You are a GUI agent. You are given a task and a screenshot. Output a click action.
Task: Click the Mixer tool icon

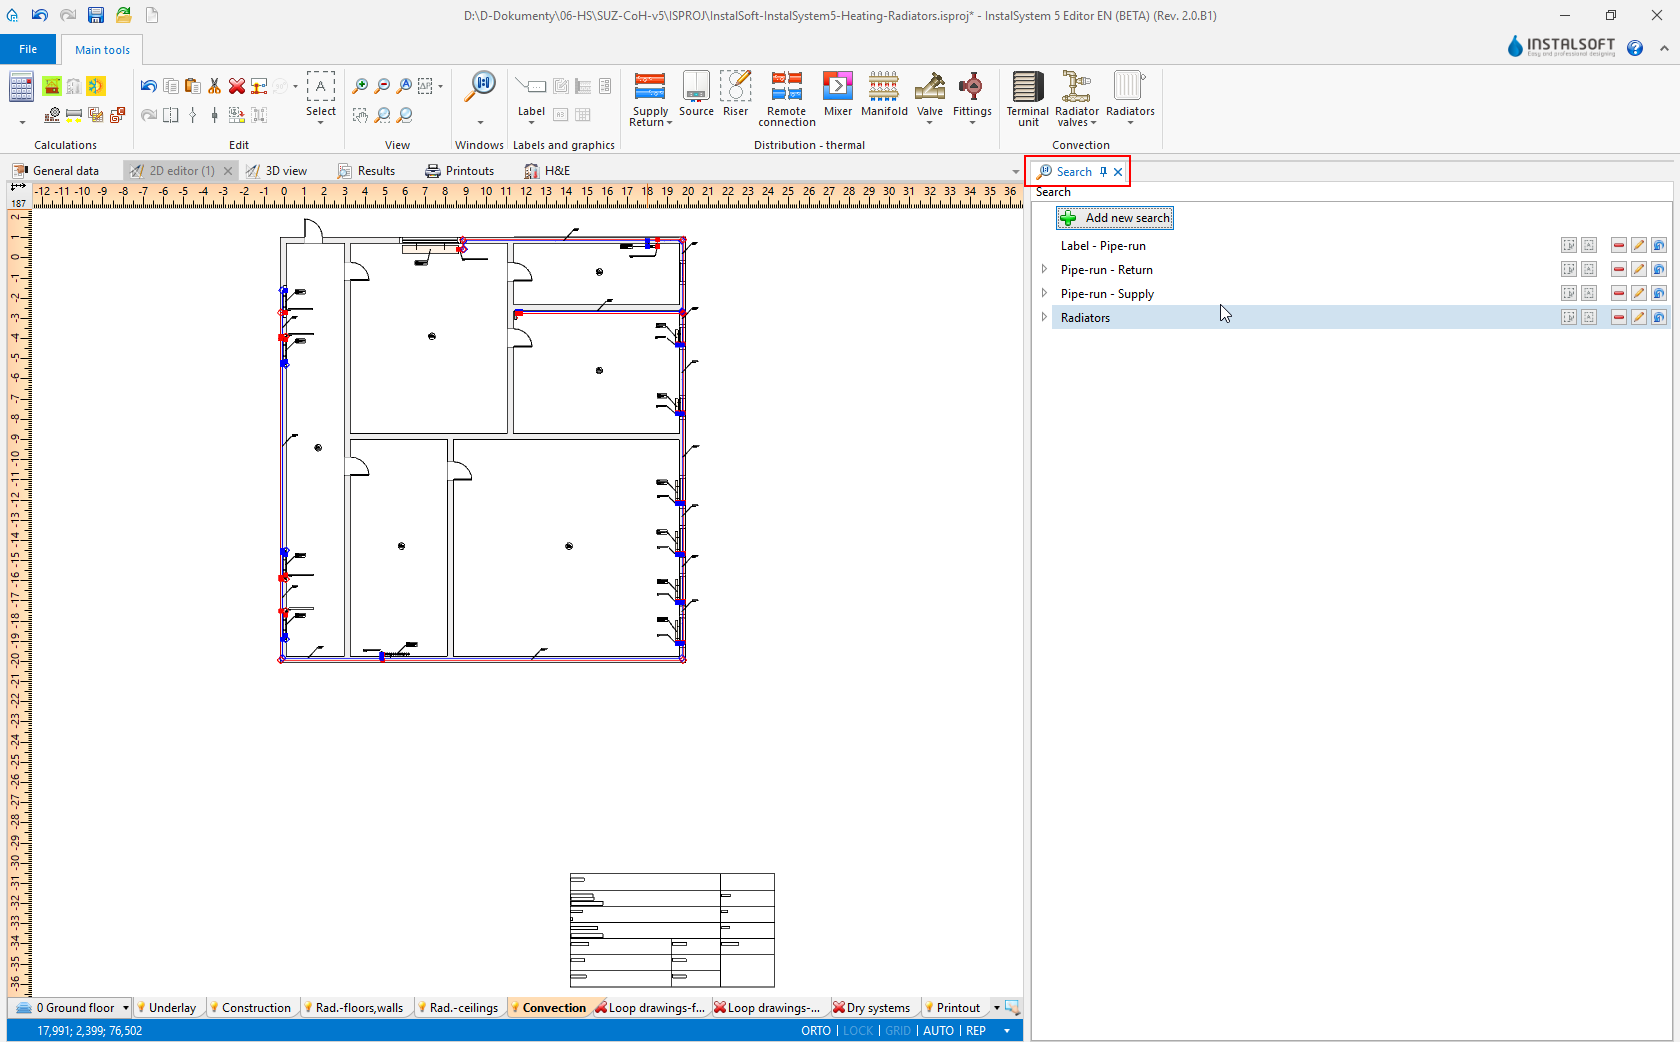[x=837, y=94]
